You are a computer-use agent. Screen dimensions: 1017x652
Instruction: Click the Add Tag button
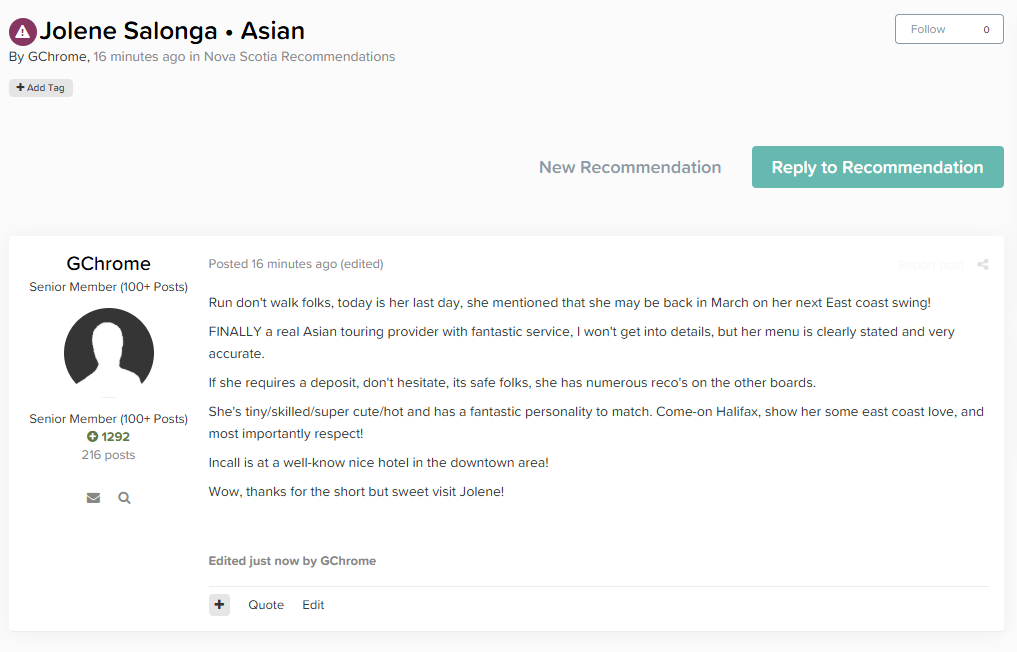click(x=41, y=88)
